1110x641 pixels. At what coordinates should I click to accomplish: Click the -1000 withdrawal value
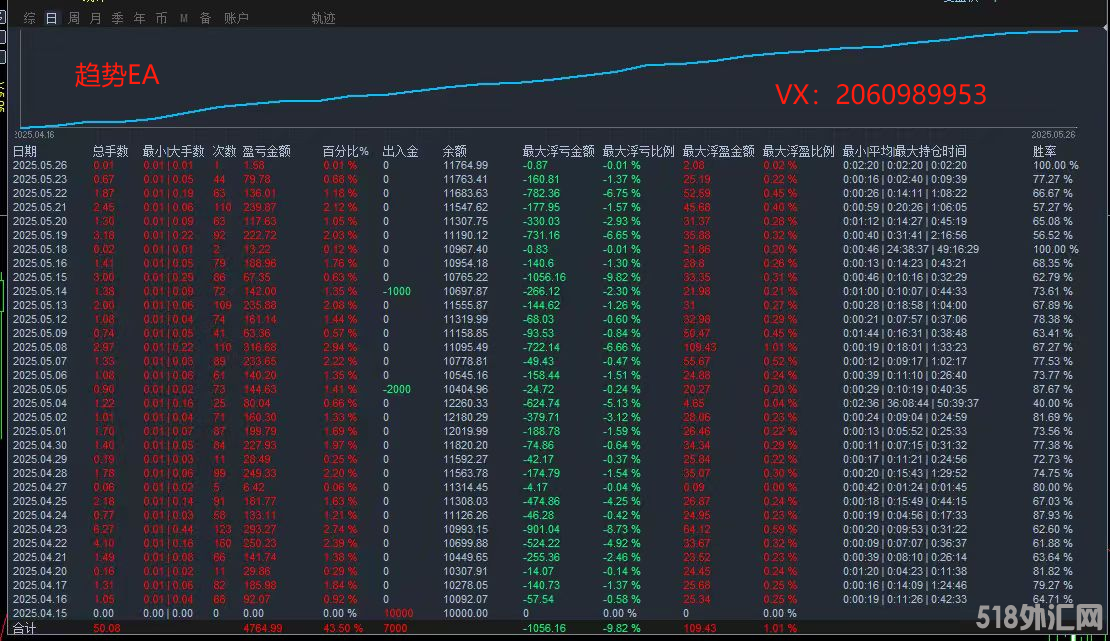click(396, 291)
